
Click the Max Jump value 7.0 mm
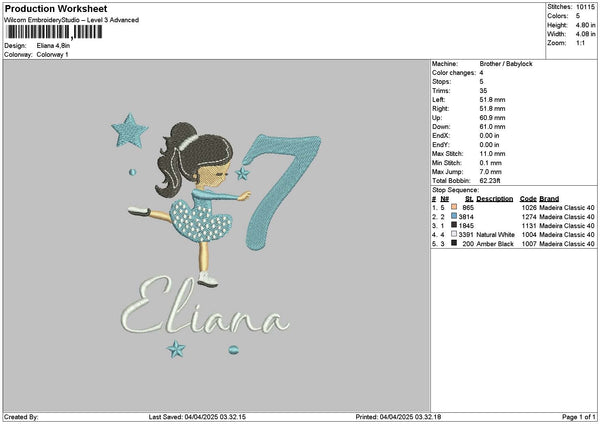[x=490, y=172]
